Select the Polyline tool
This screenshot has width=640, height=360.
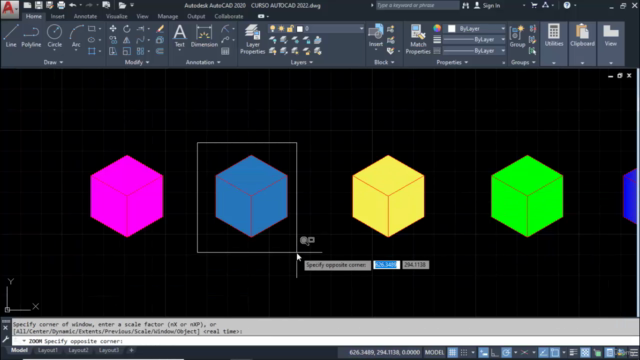click(x=31, y=36)
